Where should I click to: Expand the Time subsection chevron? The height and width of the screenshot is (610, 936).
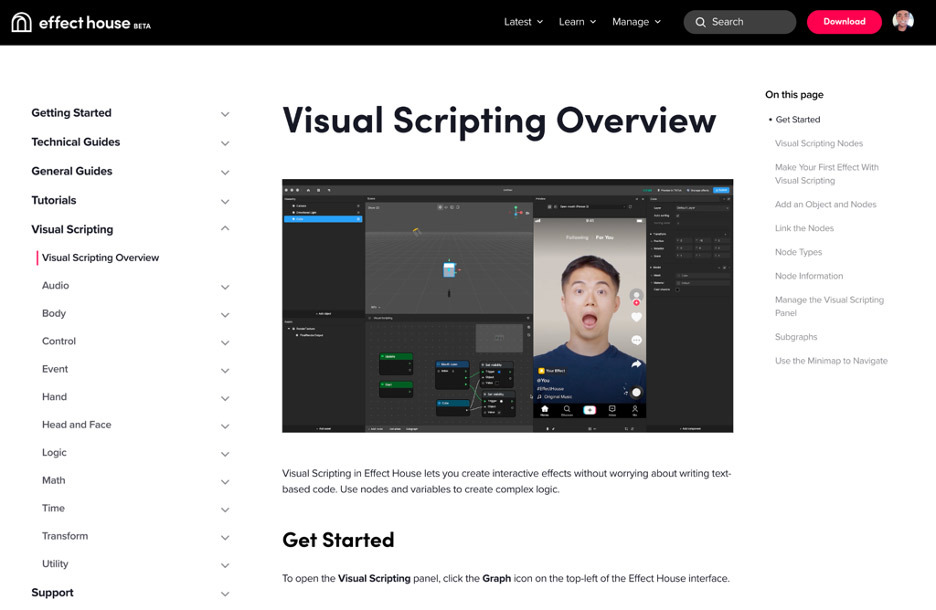(225, 510)
